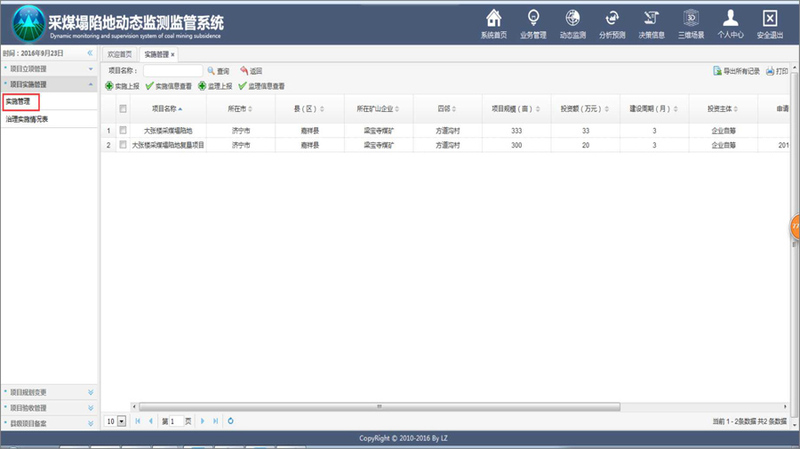The image size is (800, 449).
Task: Open 分析预测 chart icon
Action: tap(612, 19)
